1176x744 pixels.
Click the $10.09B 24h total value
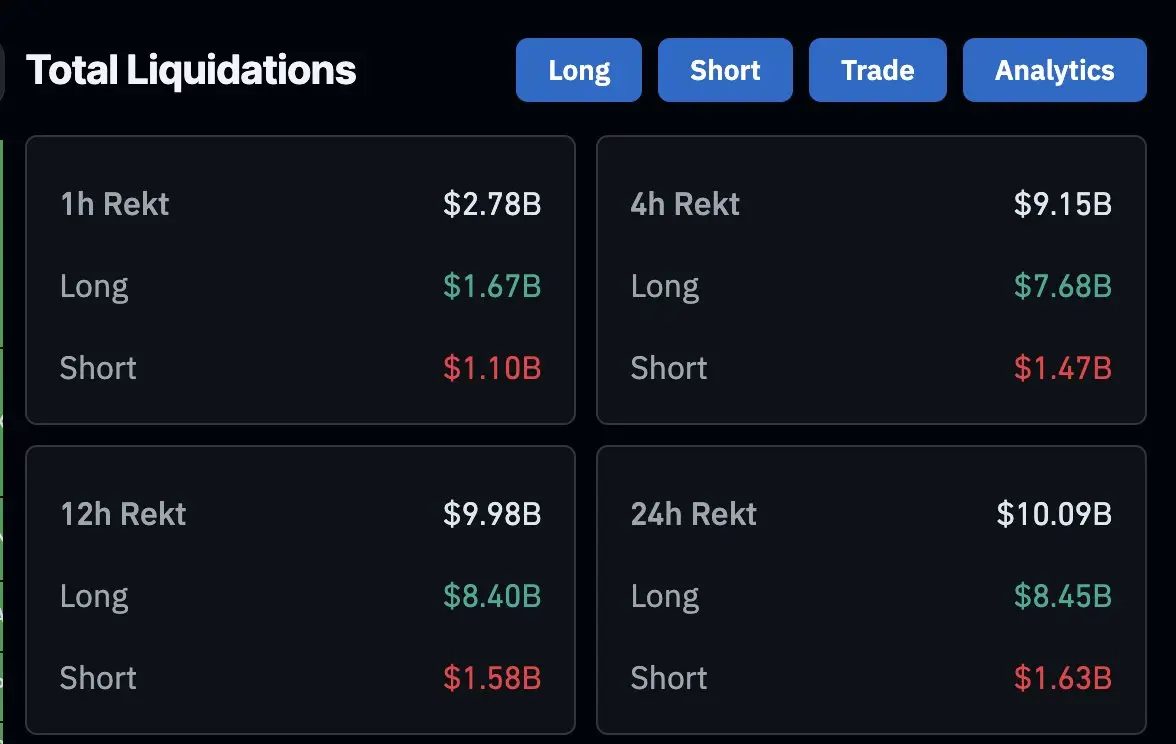pyautogui.click(x=1054, y=514)
